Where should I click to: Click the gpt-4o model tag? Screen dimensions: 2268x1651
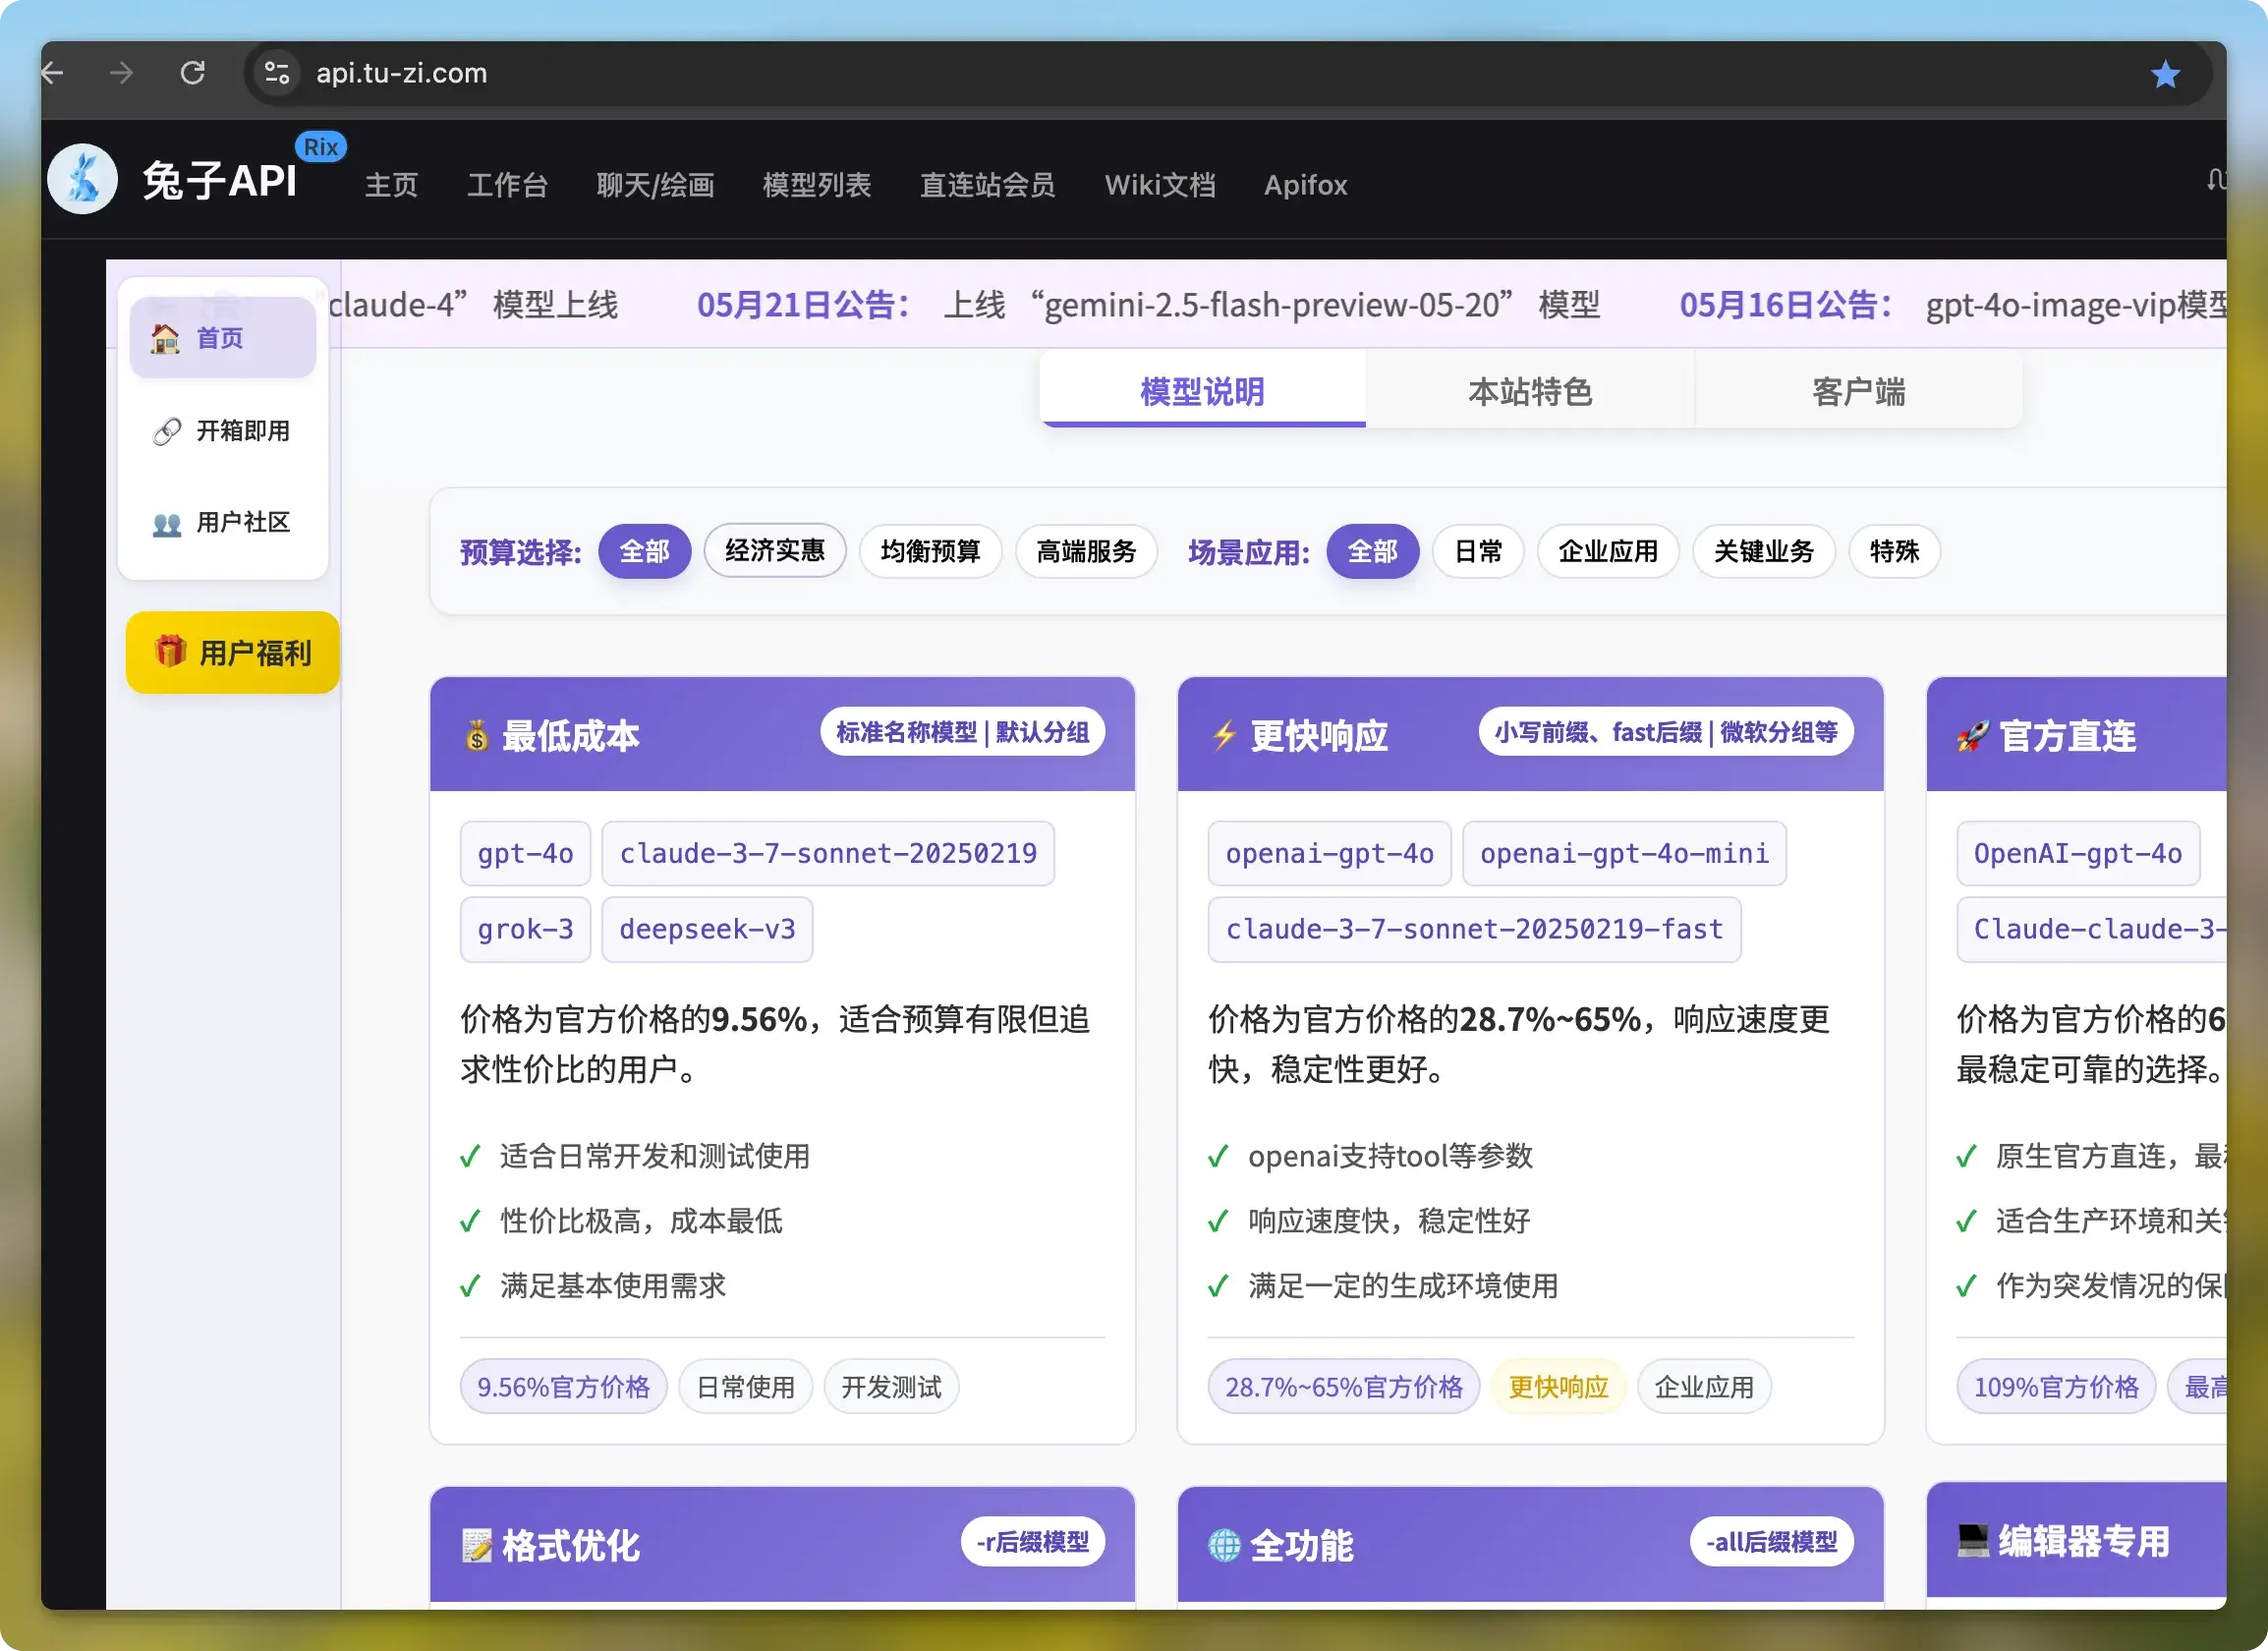point(524,853)
